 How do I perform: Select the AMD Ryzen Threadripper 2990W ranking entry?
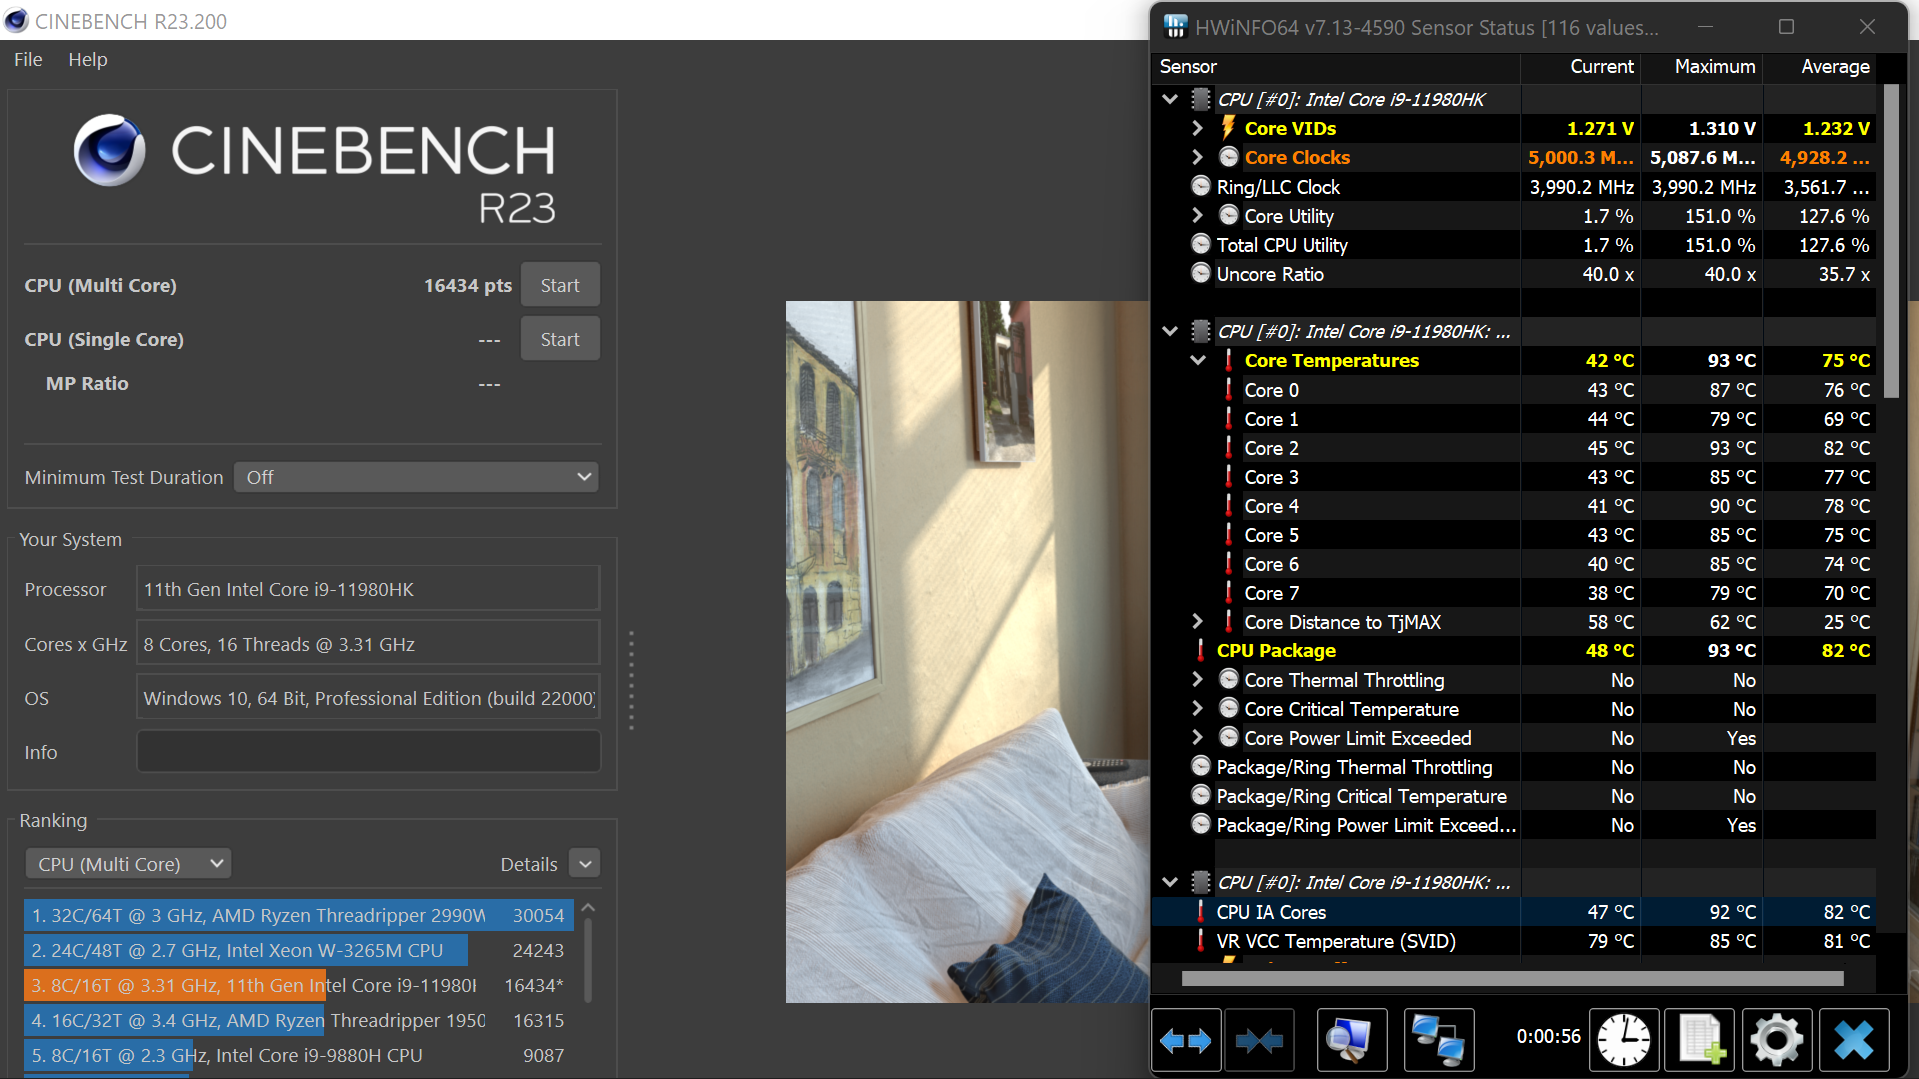[299, 915]
